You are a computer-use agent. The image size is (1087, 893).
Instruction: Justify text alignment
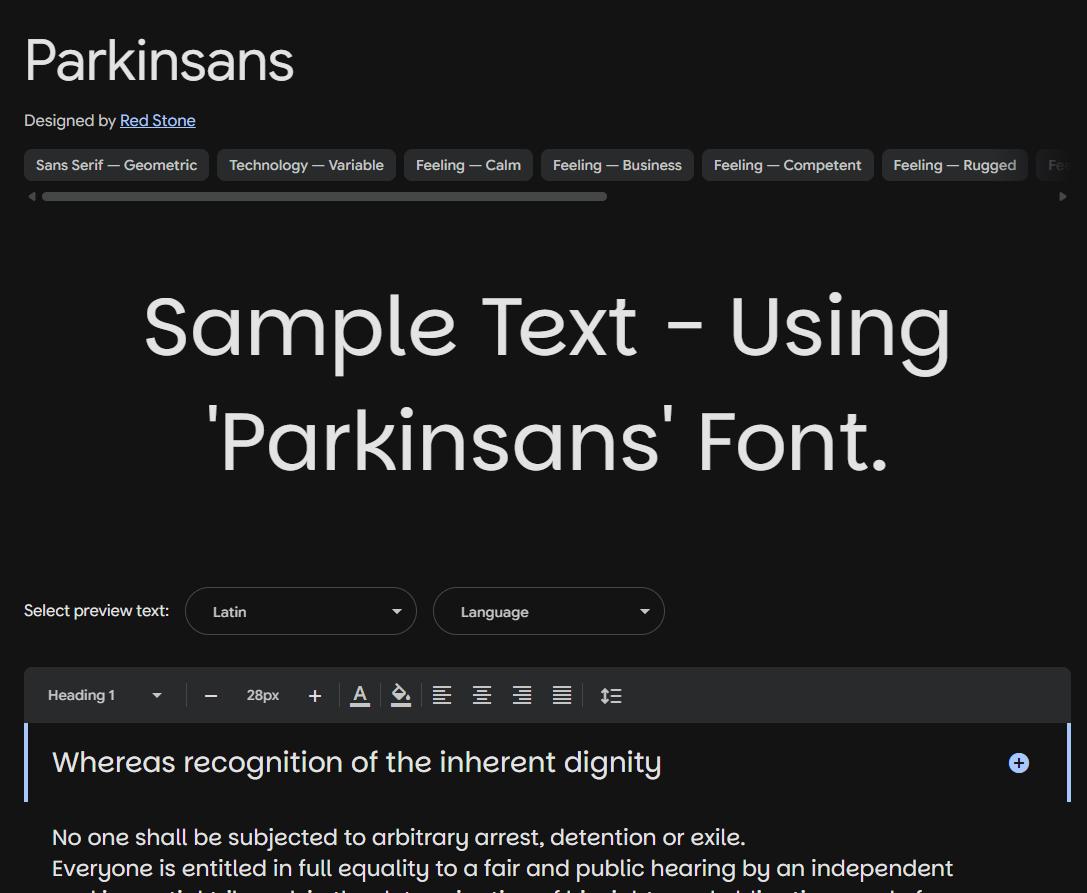click(x=562, y=695)
